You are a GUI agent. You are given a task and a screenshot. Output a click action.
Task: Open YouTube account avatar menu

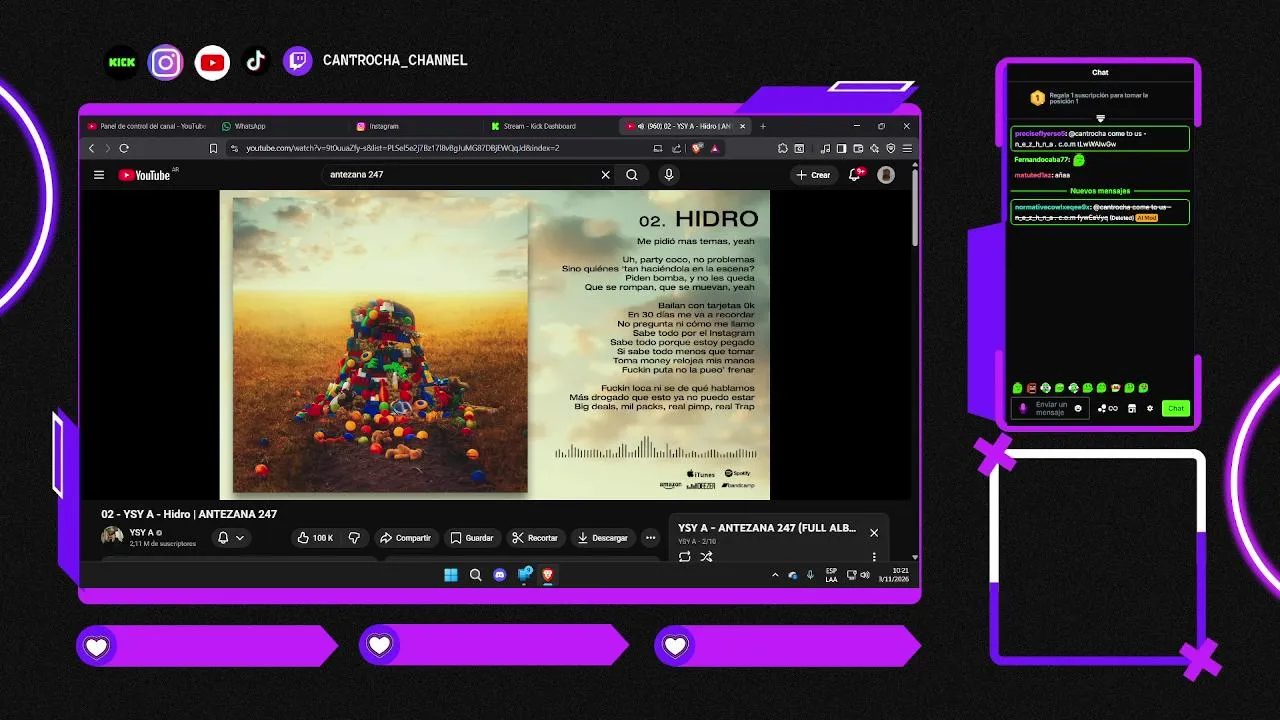click(886, 175)
